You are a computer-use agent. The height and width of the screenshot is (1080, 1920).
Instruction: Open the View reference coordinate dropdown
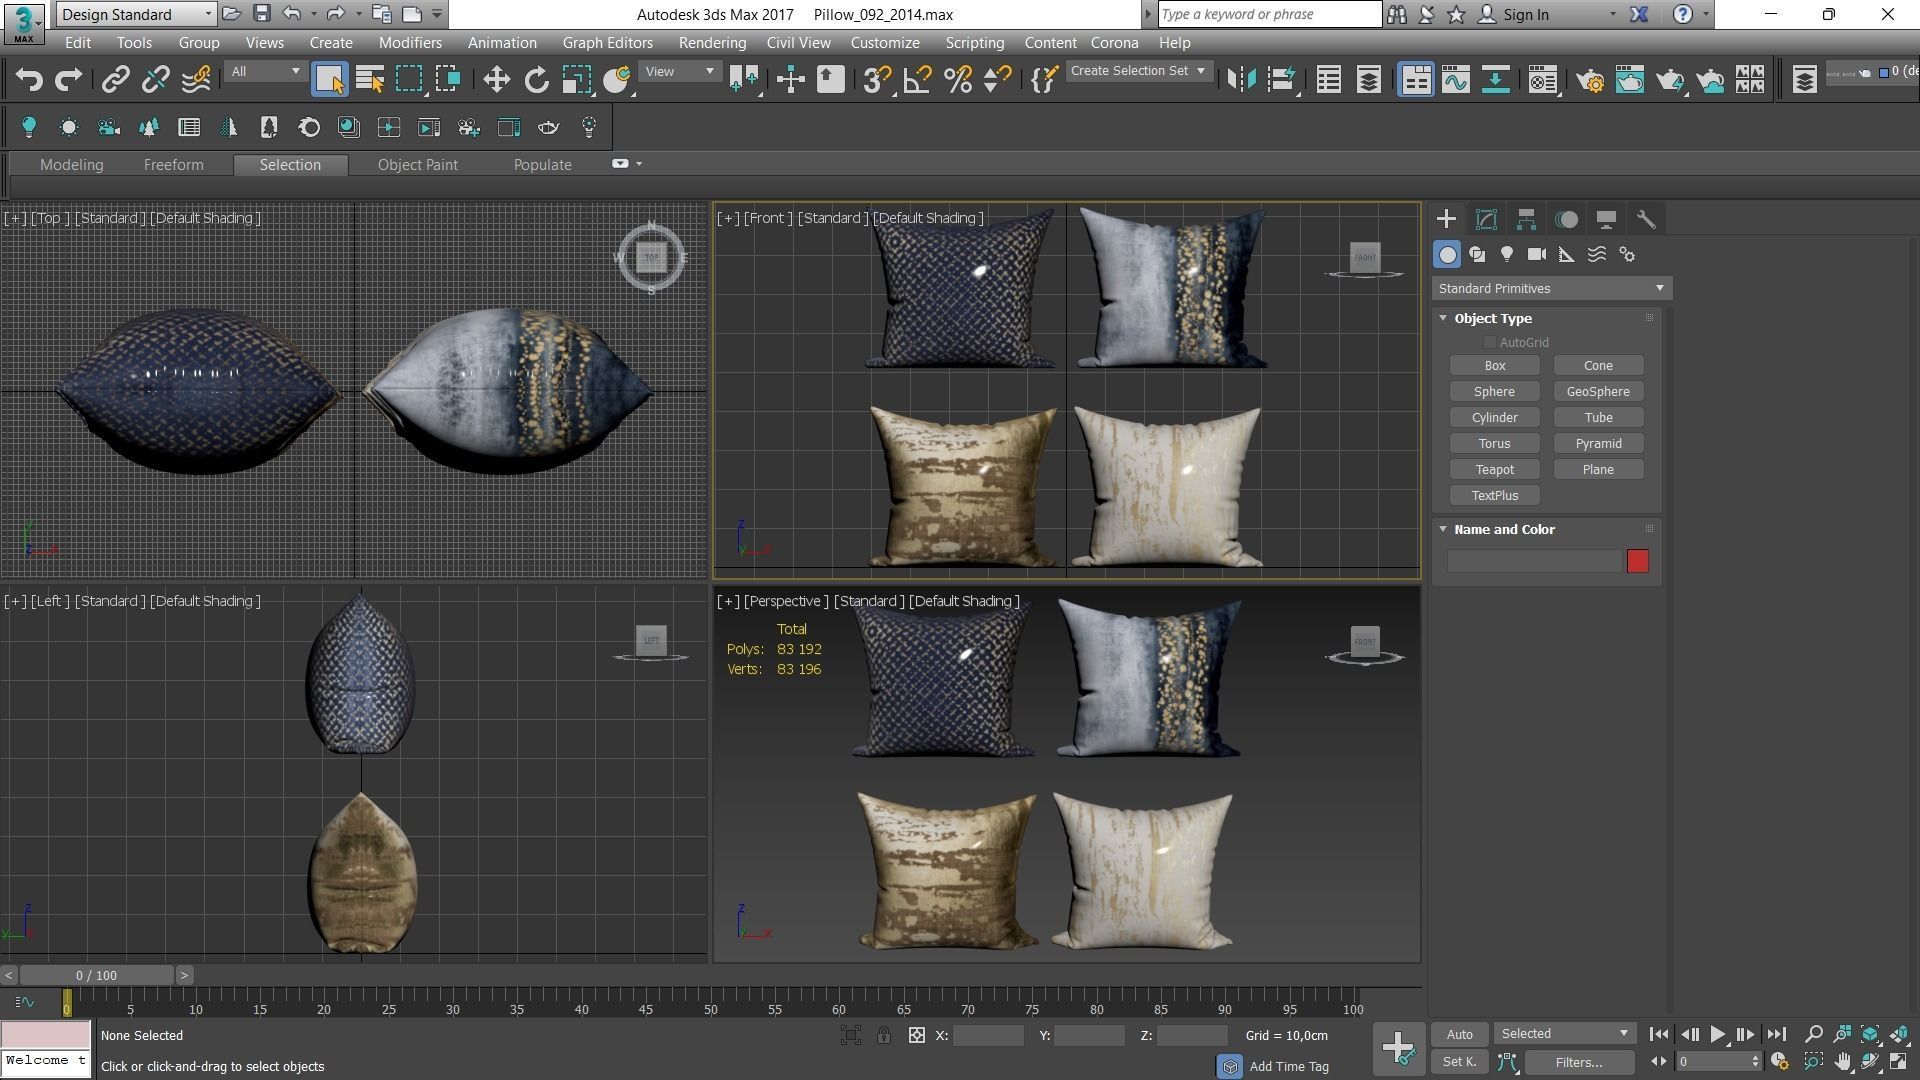(680, 71)
